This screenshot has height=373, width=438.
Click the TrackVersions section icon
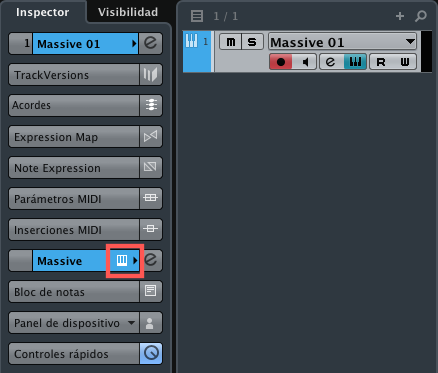[151, 74]
